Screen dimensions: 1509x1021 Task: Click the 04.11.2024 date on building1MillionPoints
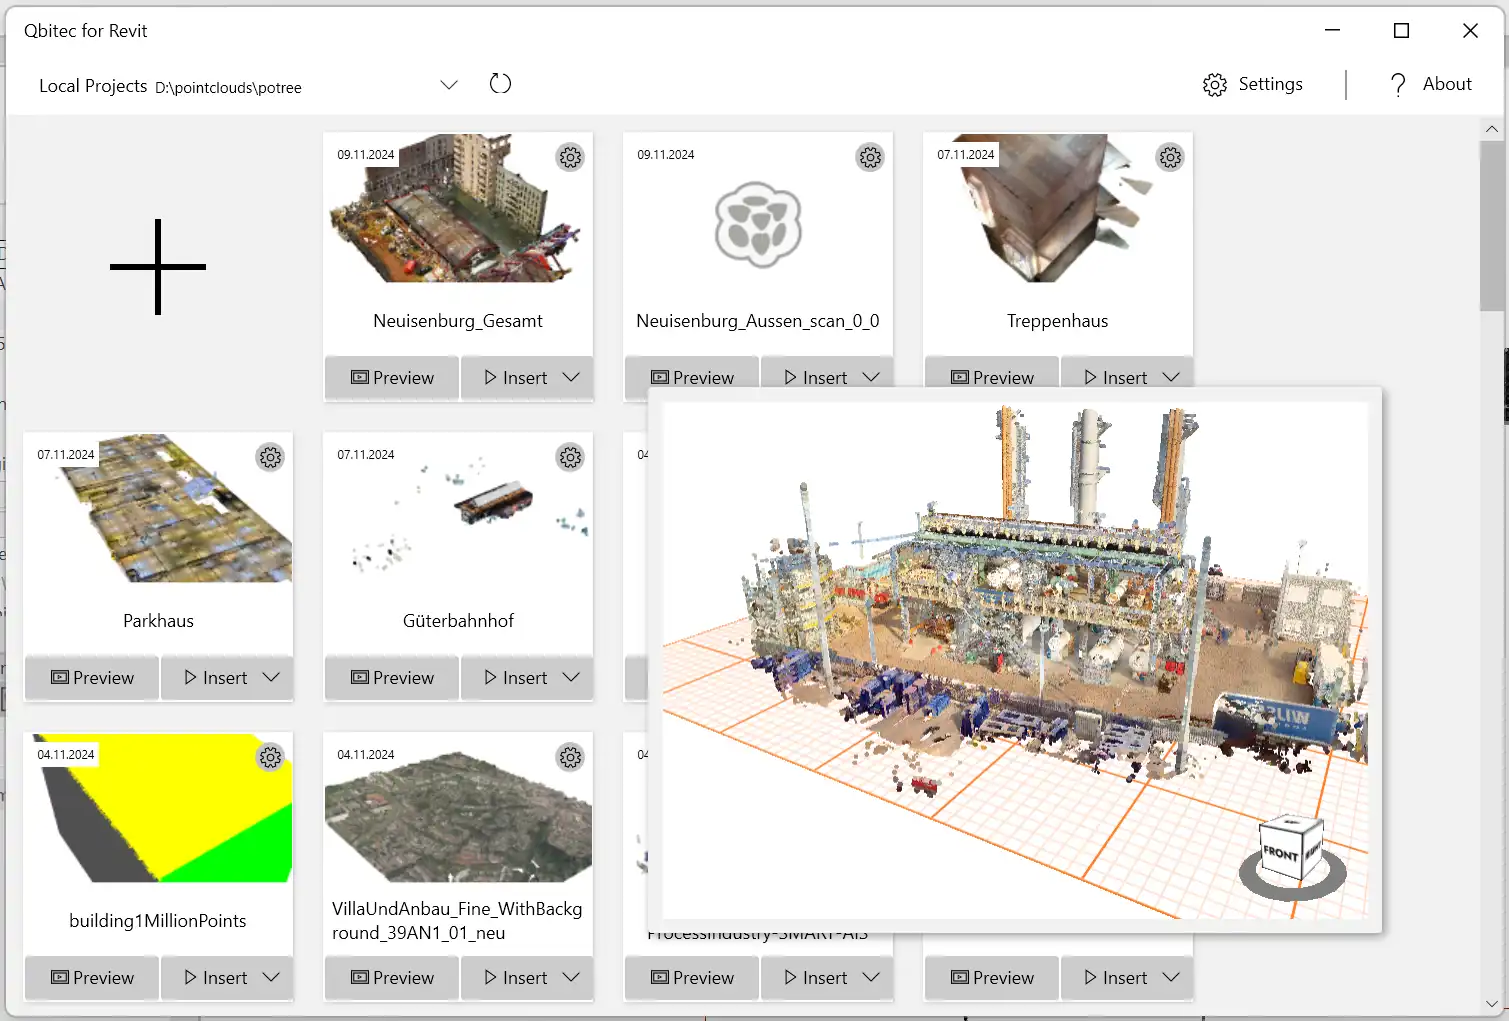coord(66,755)
